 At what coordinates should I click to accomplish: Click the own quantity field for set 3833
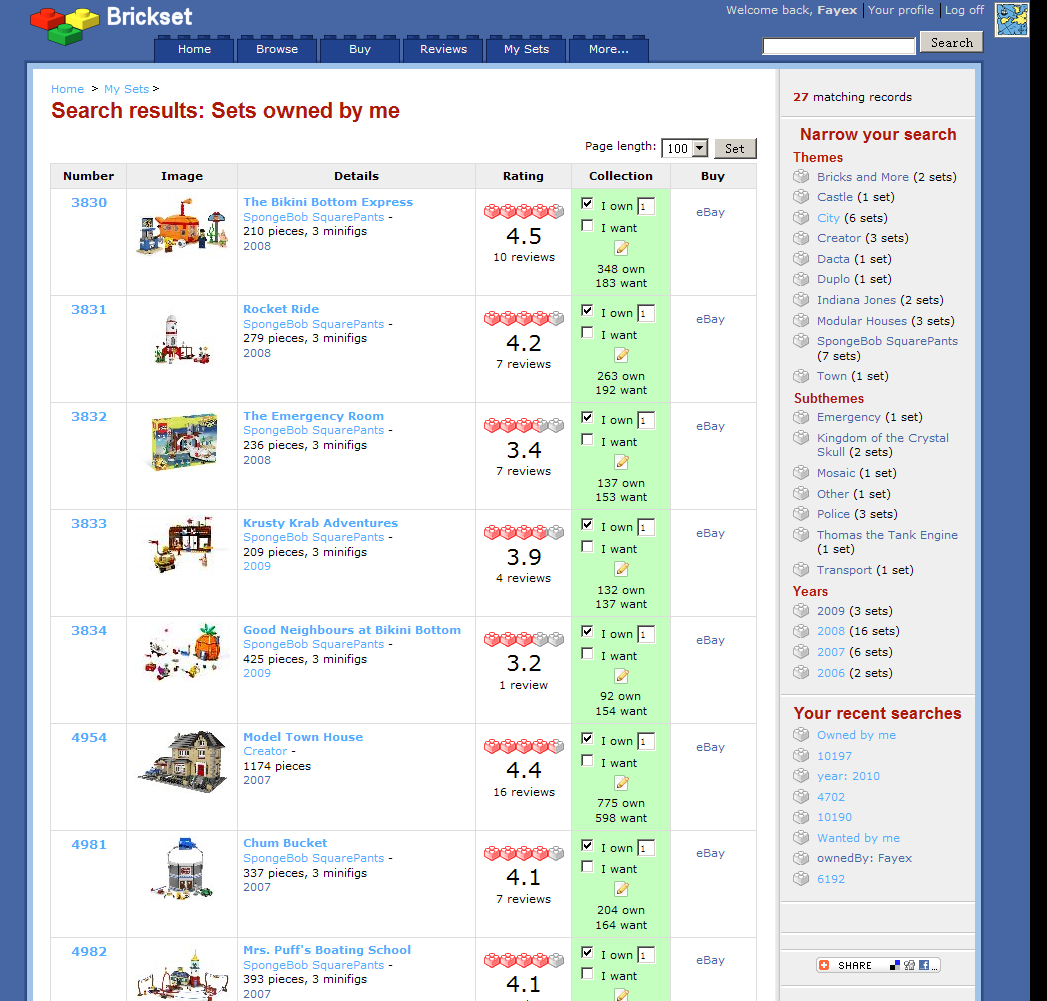coord(646,528)
